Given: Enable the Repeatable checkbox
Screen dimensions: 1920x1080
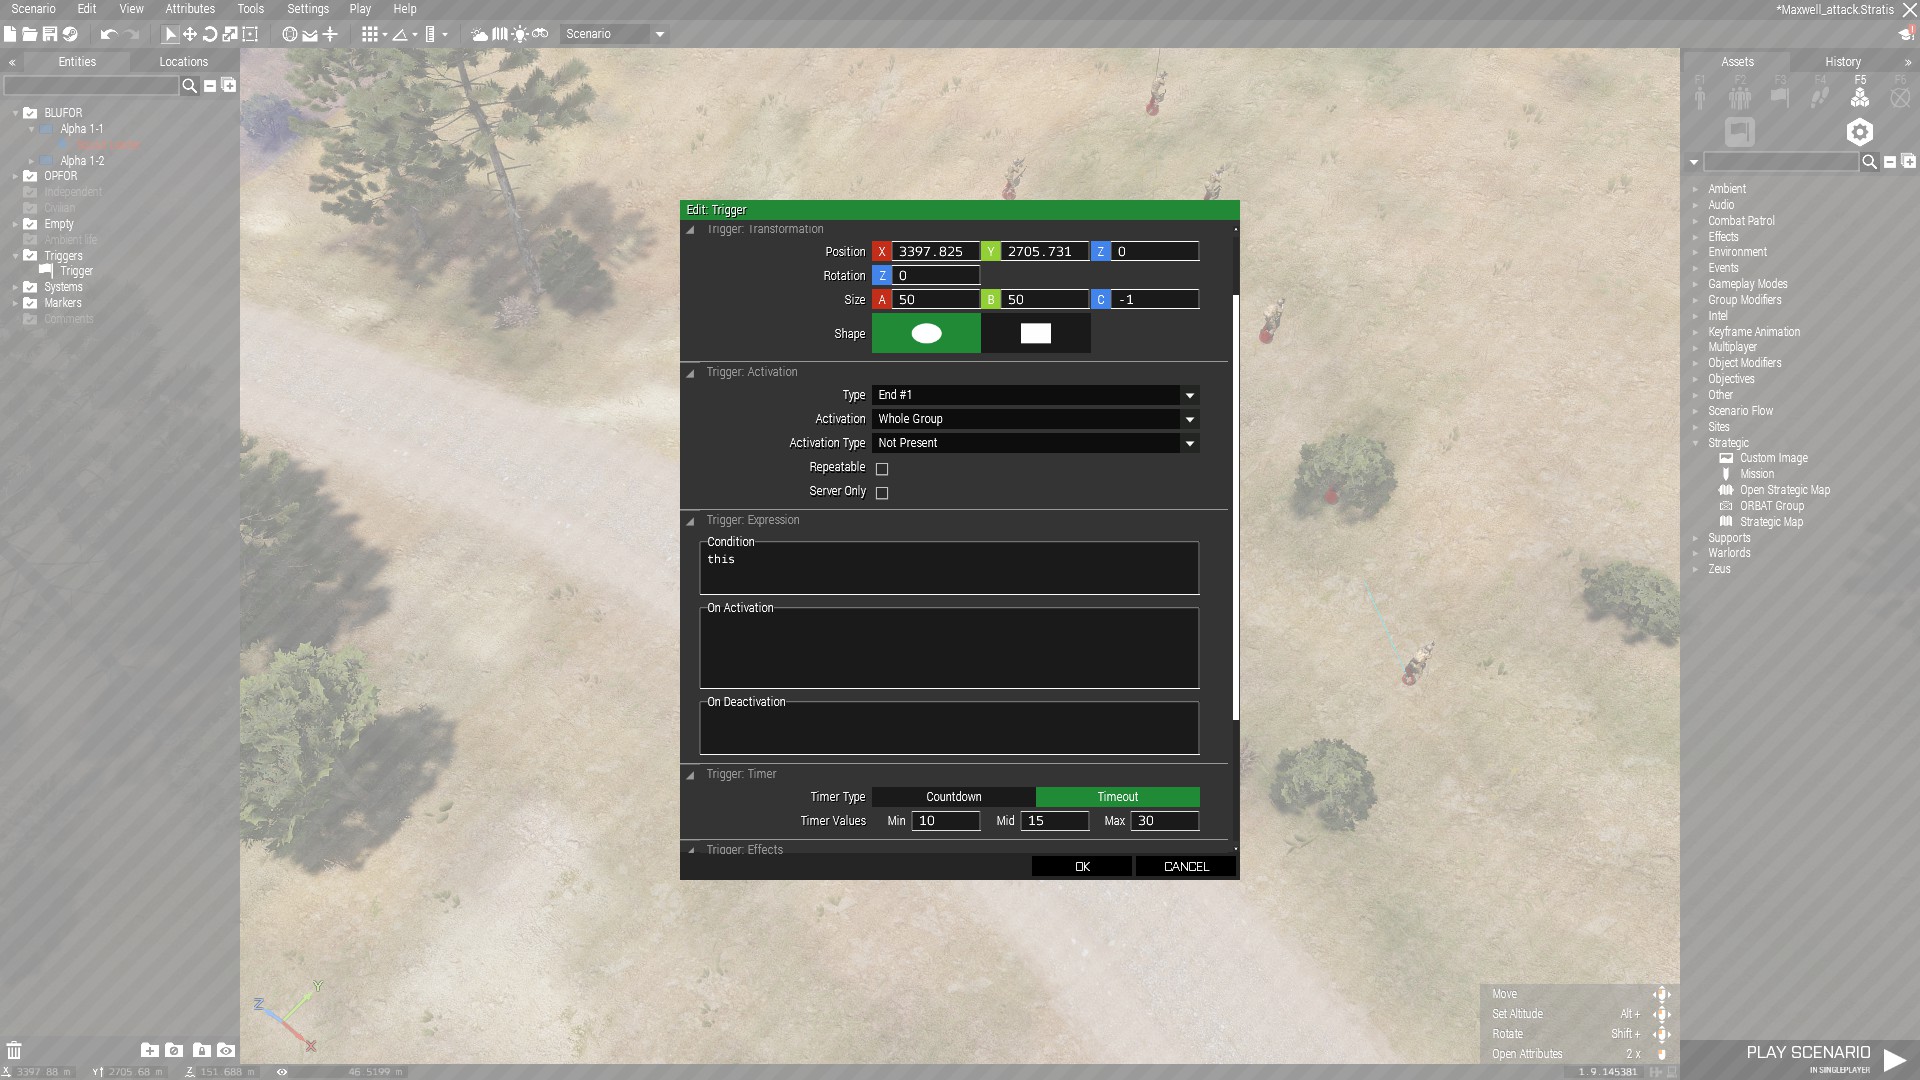Looking at the screenshot, I should [882, 468].
